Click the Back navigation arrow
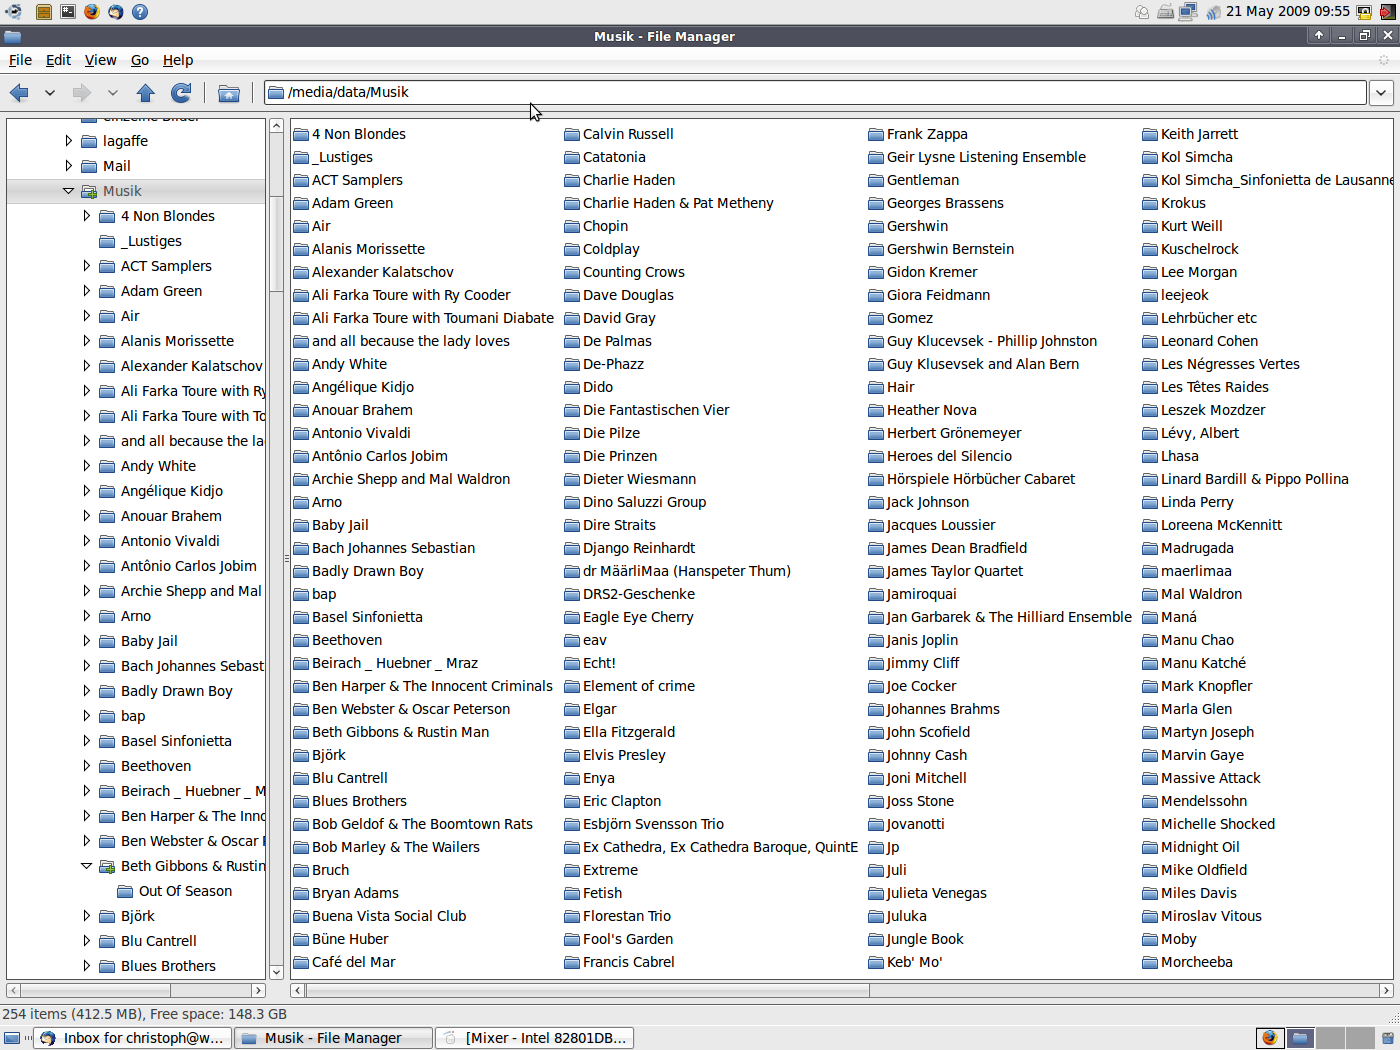 click(19, 93)
